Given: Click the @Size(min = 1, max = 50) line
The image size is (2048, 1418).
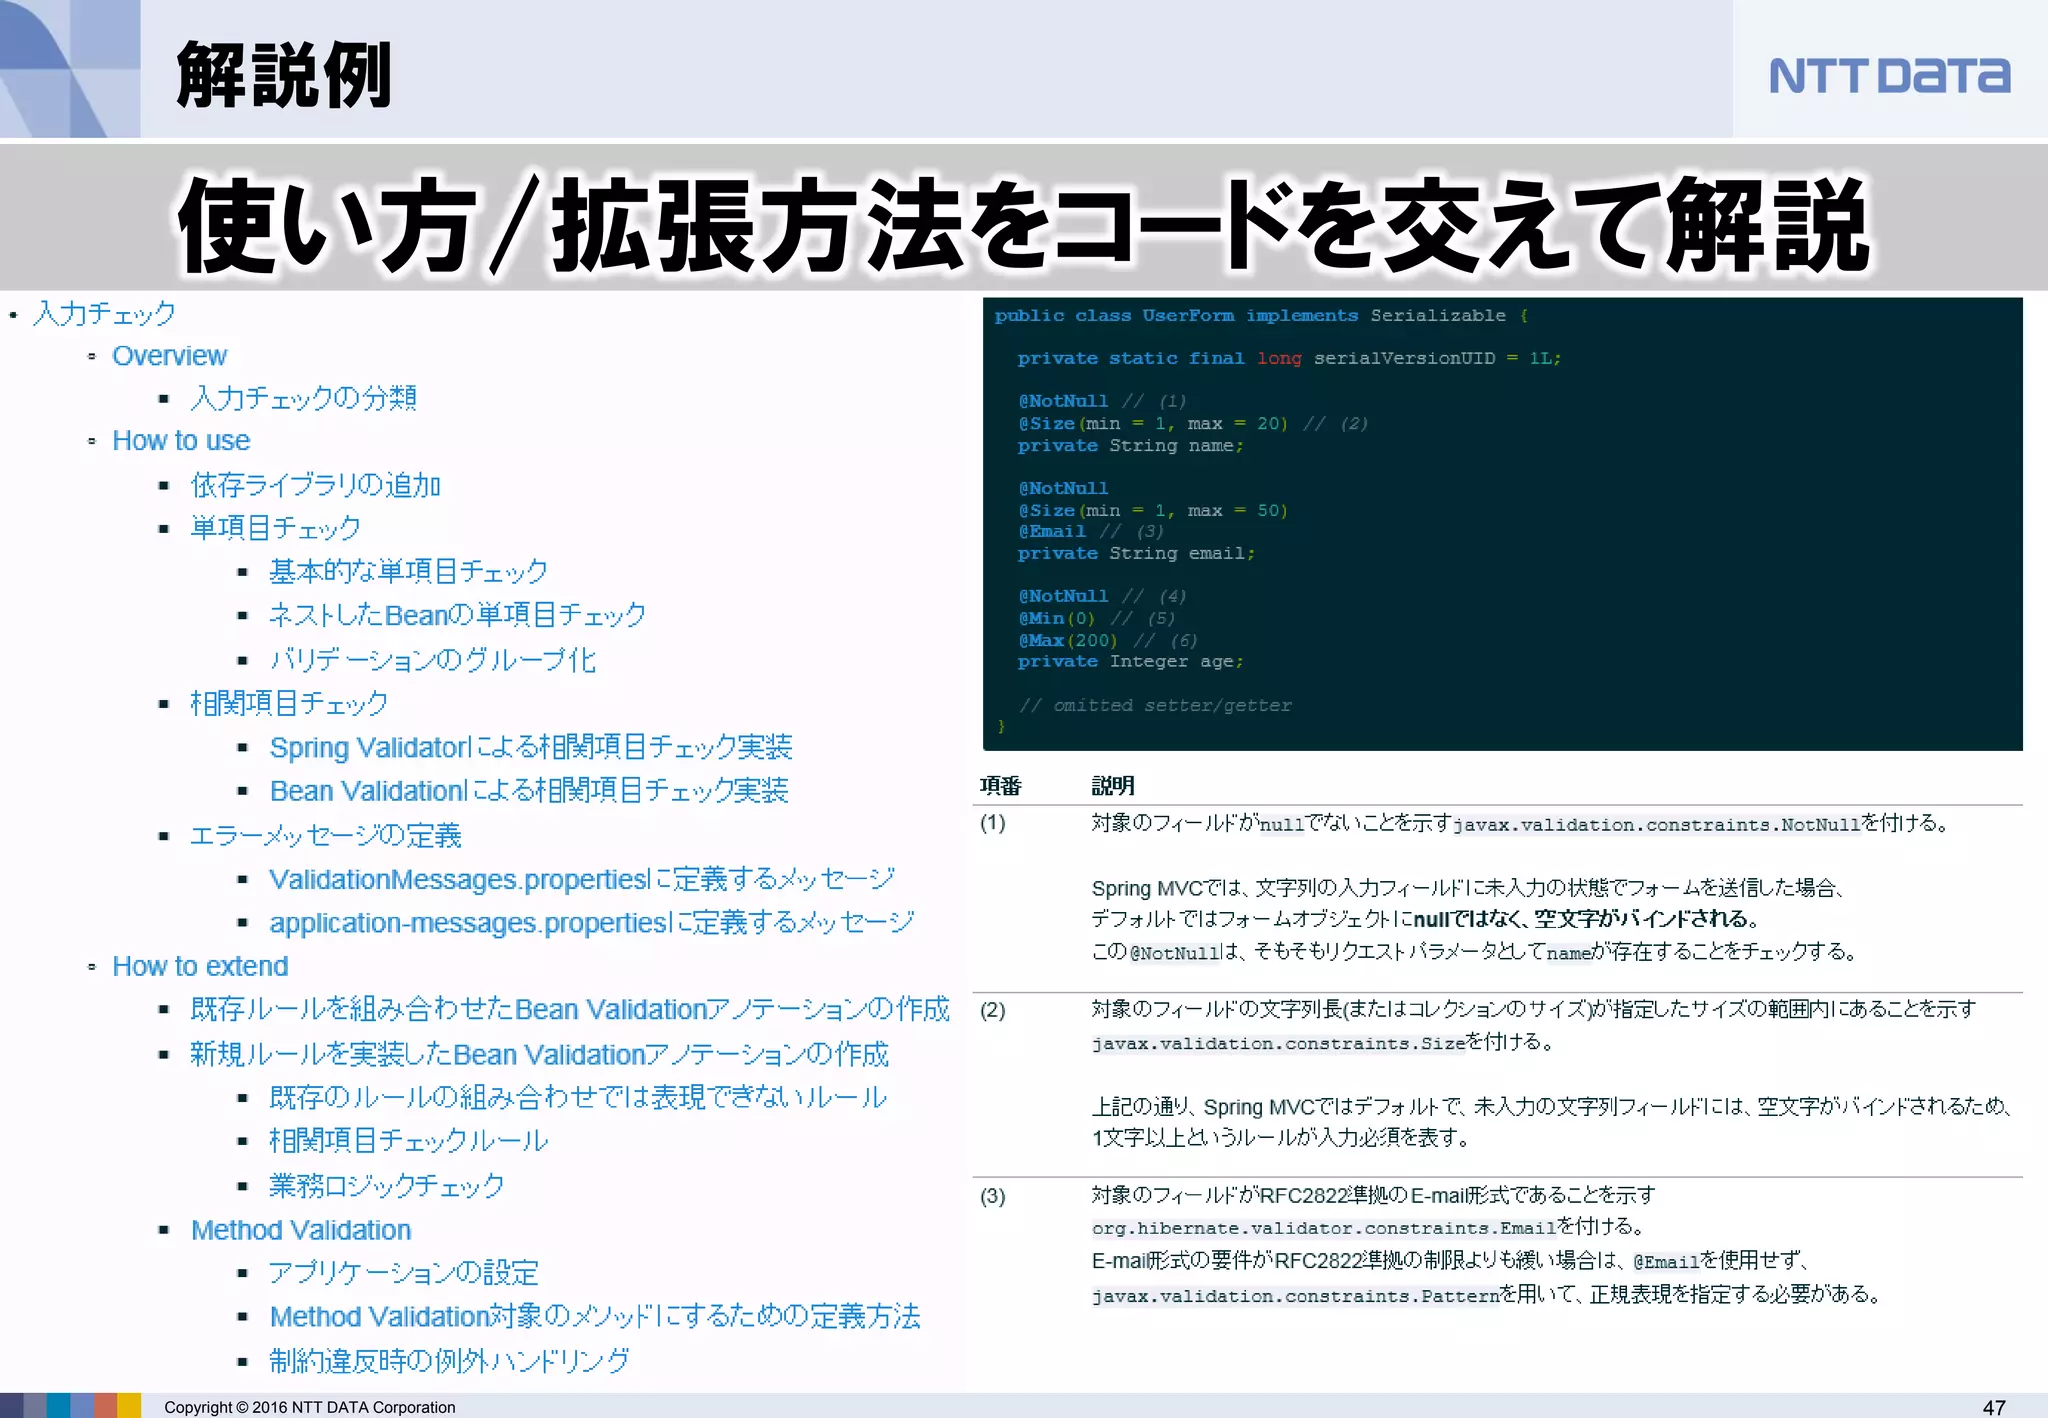Looking at the screenshot, I should pos(1152,511).
